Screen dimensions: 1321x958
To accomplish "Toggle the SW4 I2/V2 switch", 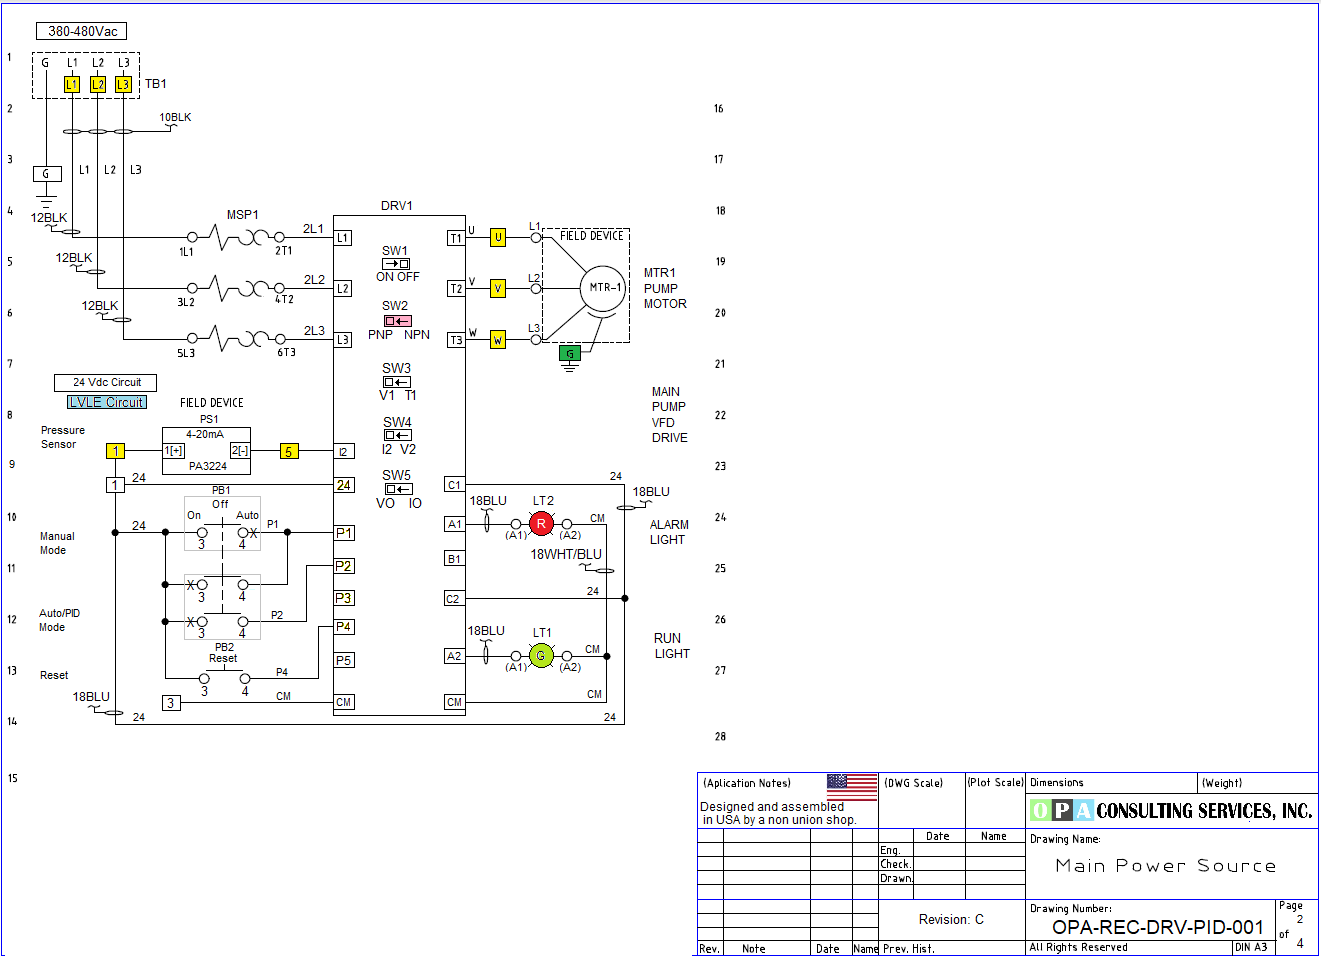I will click(x=397, y=435).
